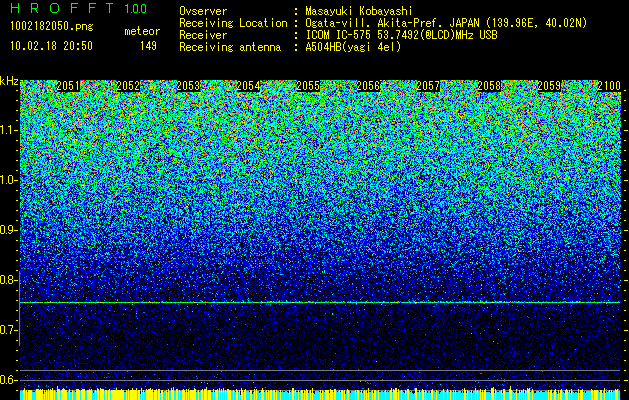
Task: Click the Ovserver field label
Action: pos(203,11)
